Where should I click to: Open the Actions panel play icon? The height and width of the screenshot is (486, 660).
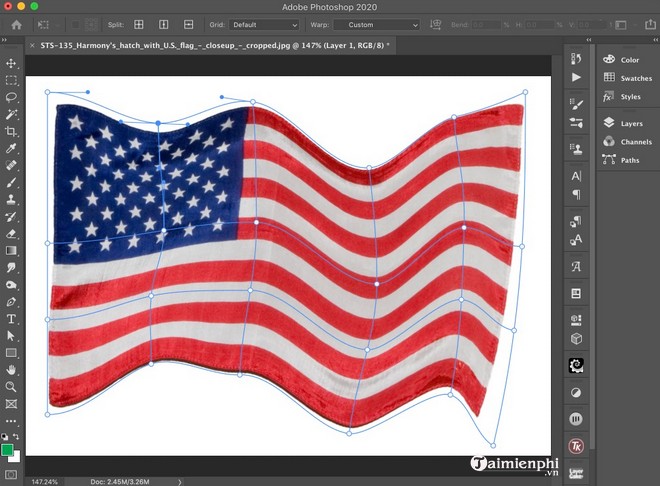click(576, 77)
